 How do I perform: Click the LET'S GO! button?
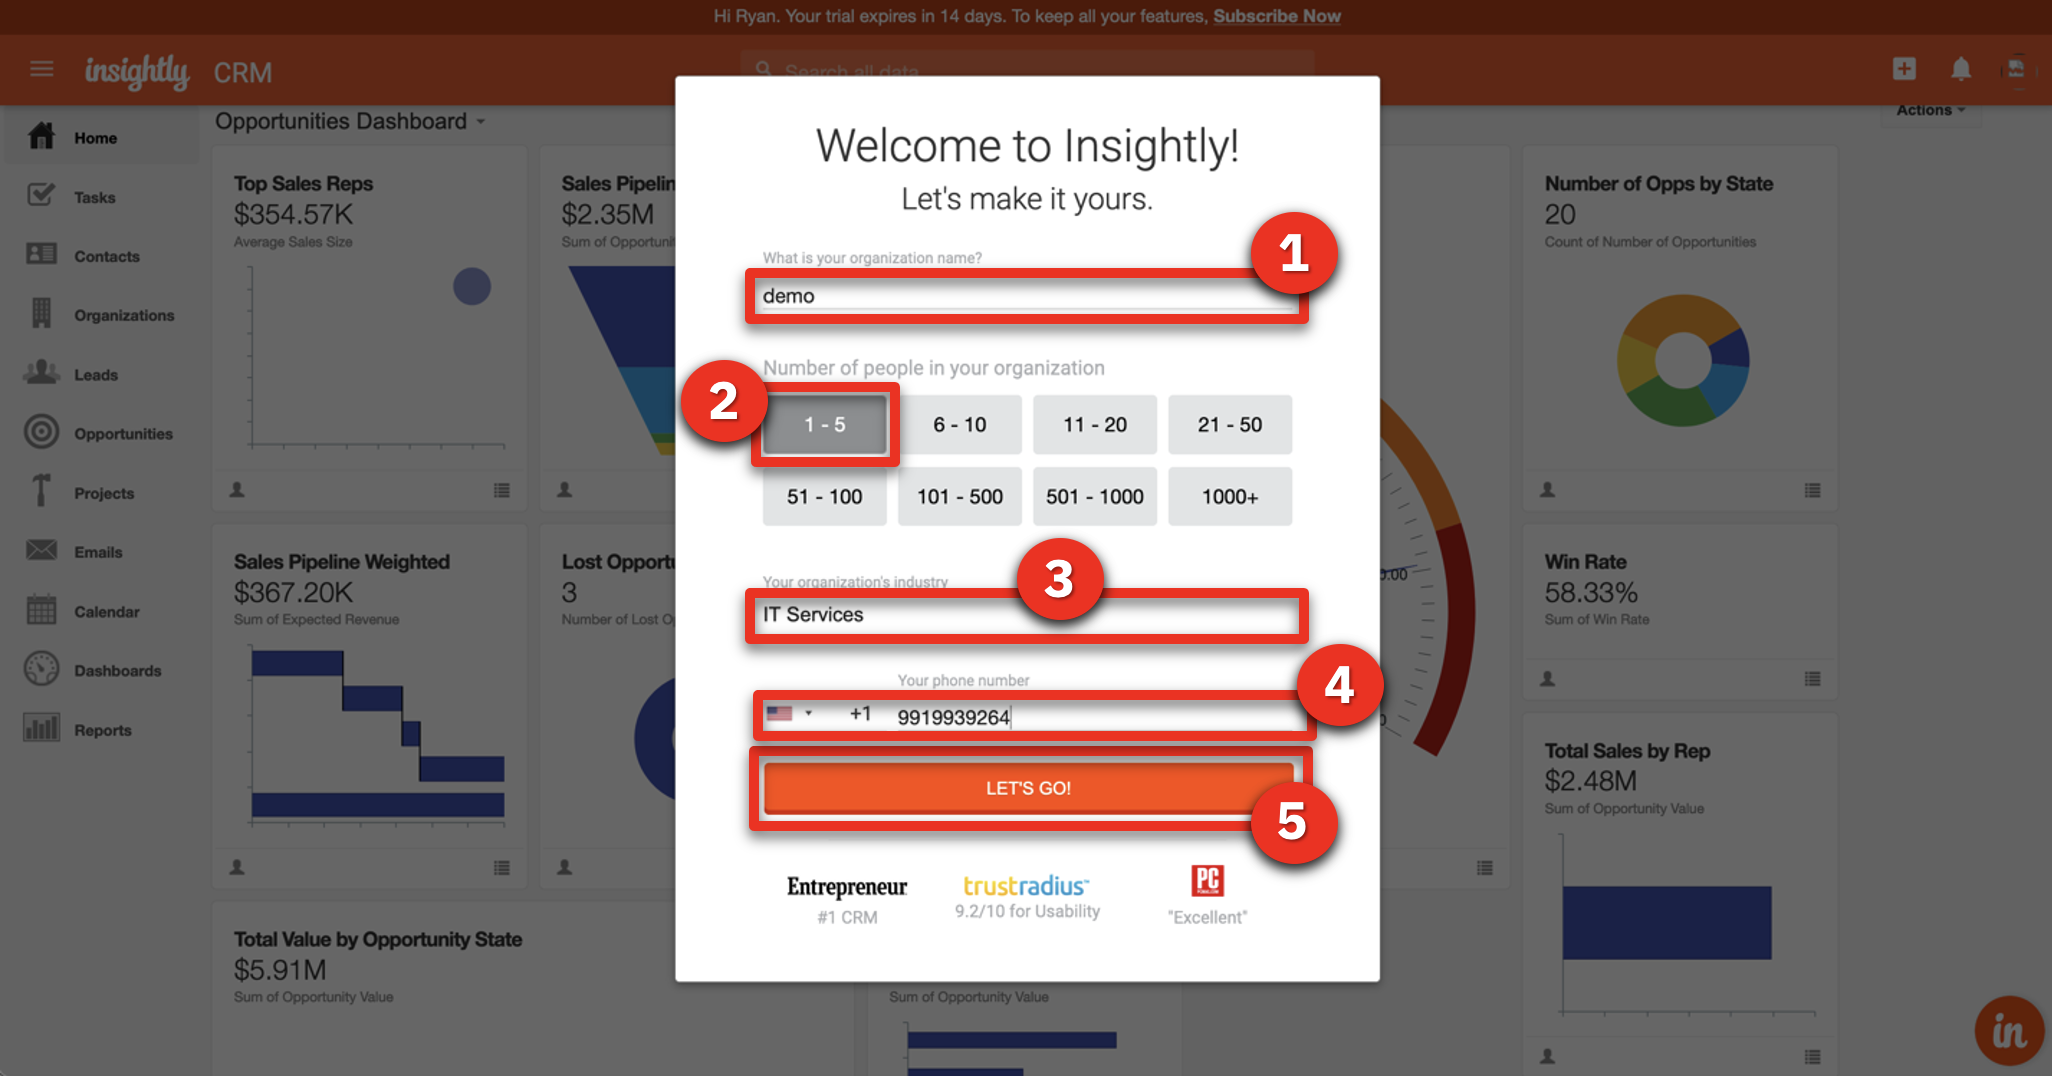click(x=1028, y=788)
